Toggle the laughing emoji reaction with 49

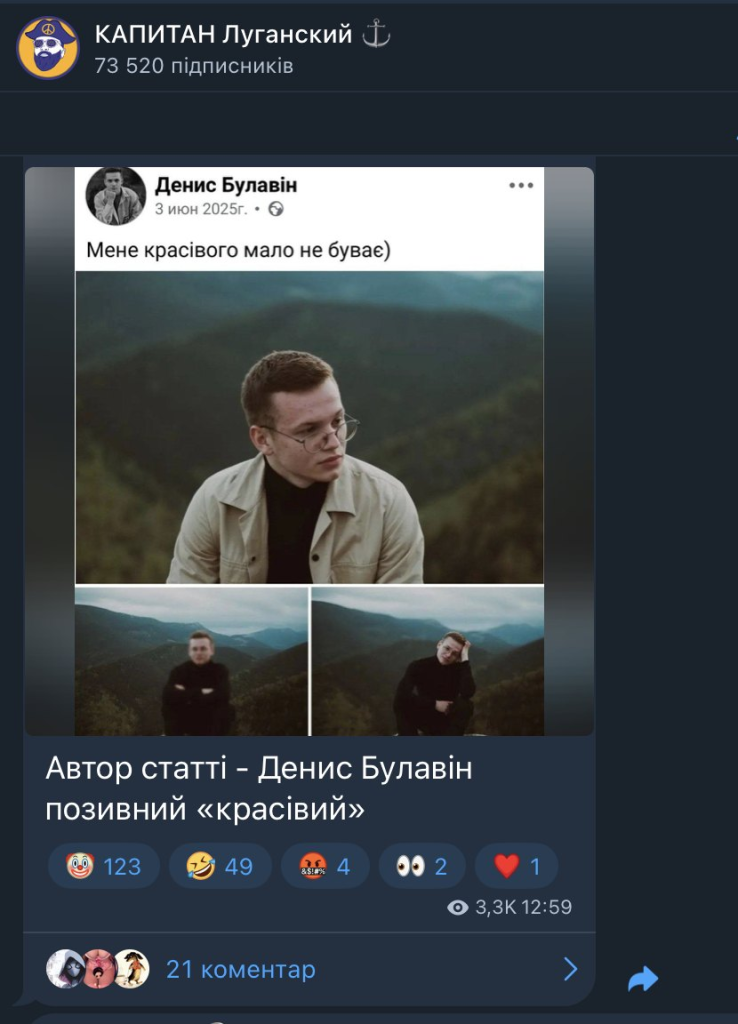(x=220, y=866)
